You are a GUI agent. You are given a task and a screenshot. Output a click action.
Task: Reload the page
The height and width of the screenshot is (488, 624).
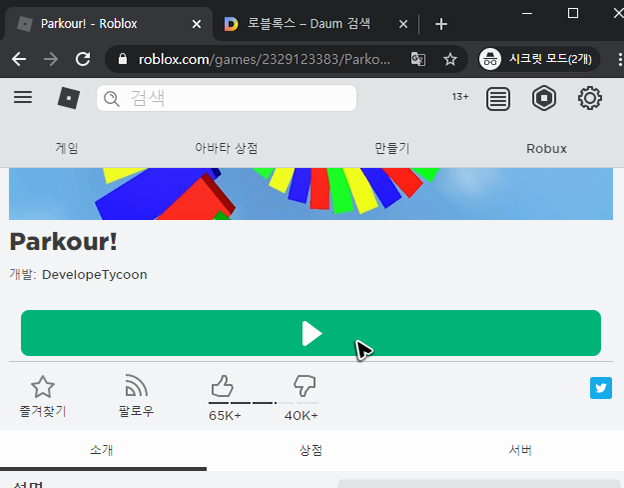[83, 59]
